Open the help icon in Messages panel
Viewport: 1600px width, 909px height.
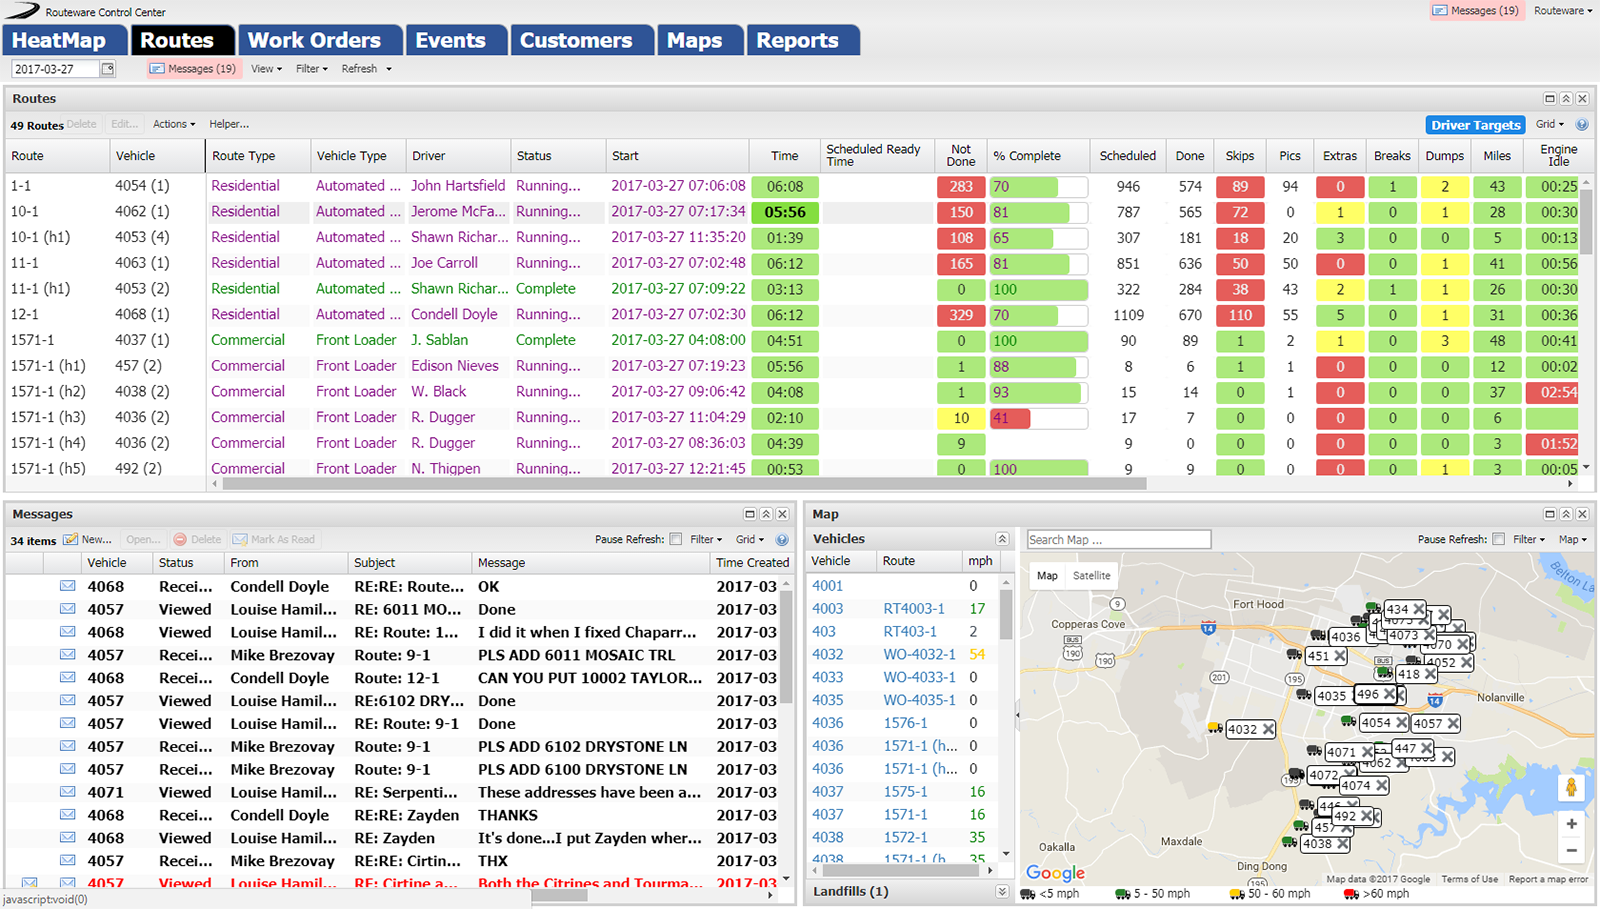click(782, 539)
